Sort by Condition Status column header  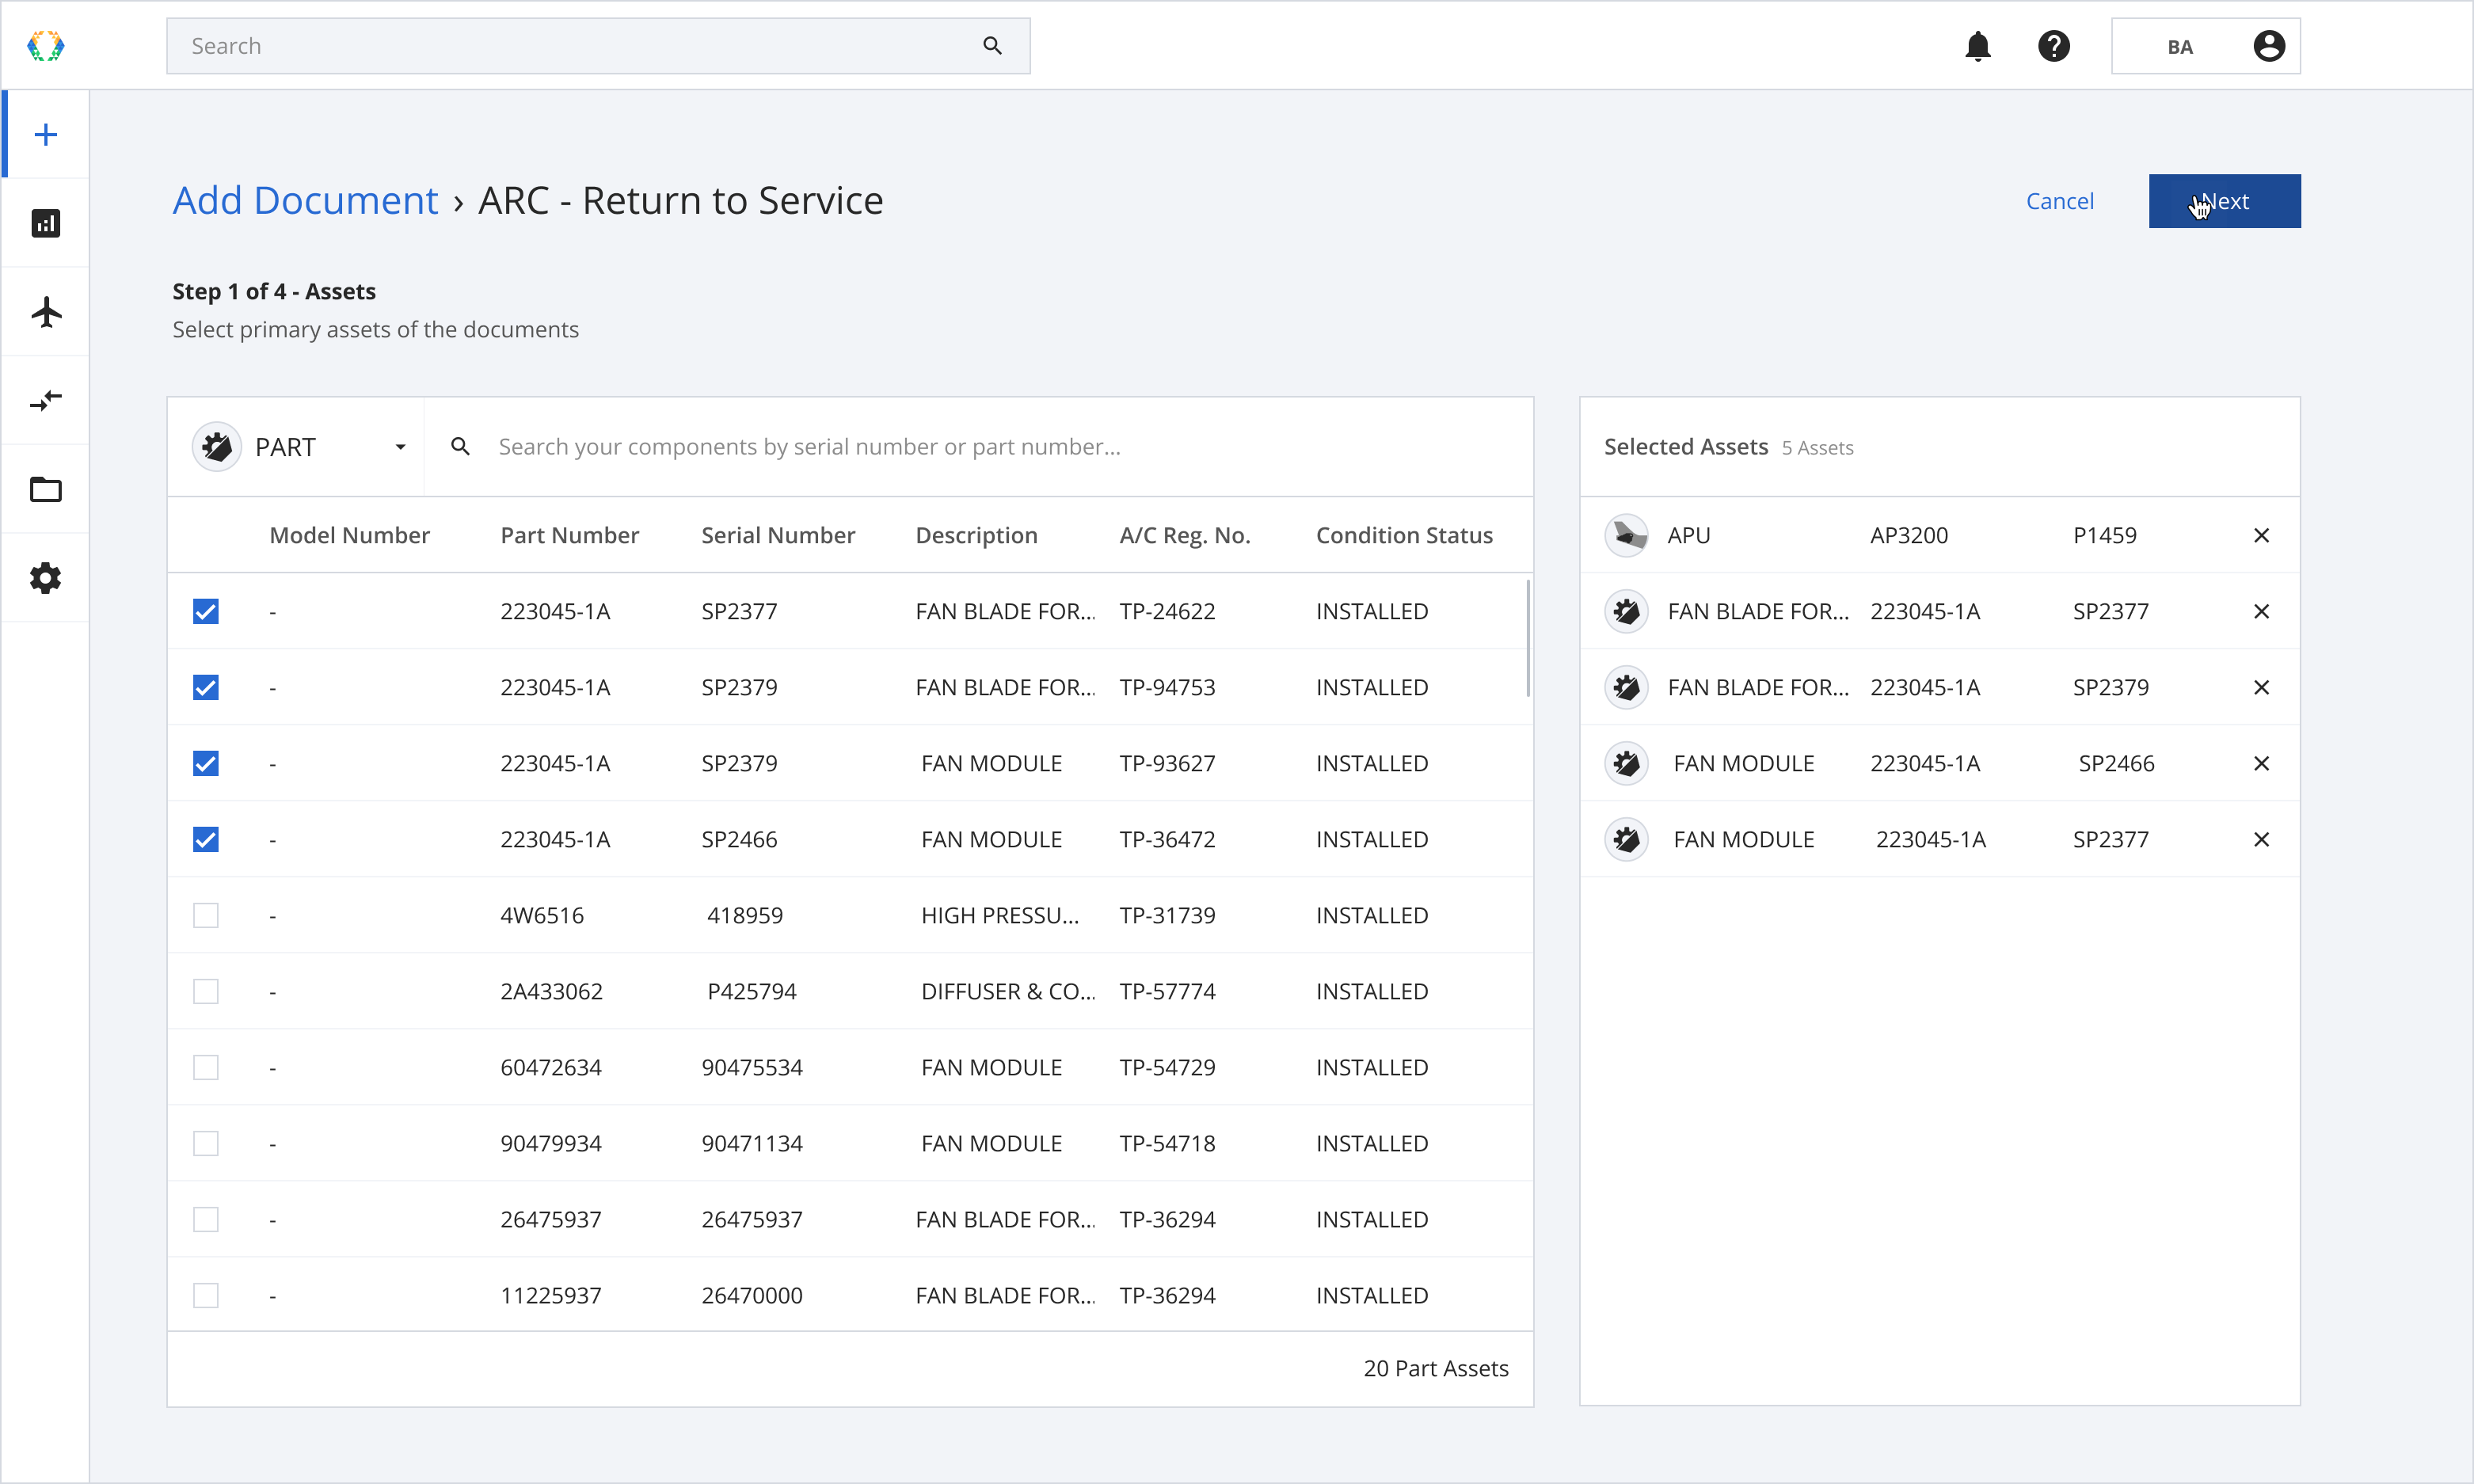1404,536
